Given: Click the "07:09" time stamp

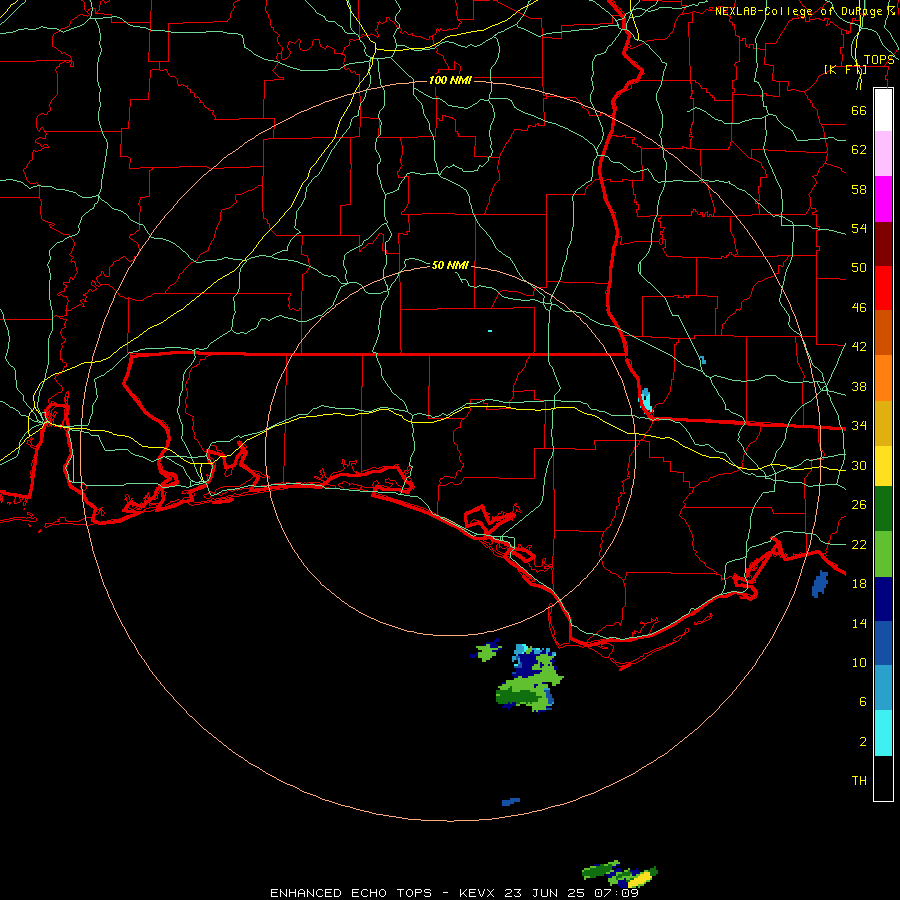Looking at the screenshot, I should tap(616, 893).
